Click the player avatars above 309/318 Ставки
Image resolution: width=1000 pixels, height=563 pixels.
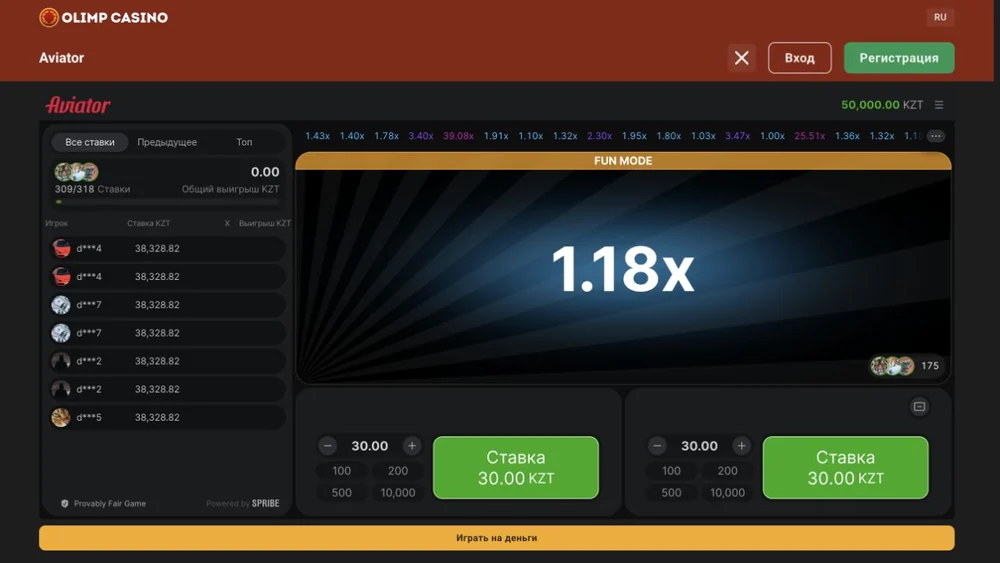click(x=76, y=172)
